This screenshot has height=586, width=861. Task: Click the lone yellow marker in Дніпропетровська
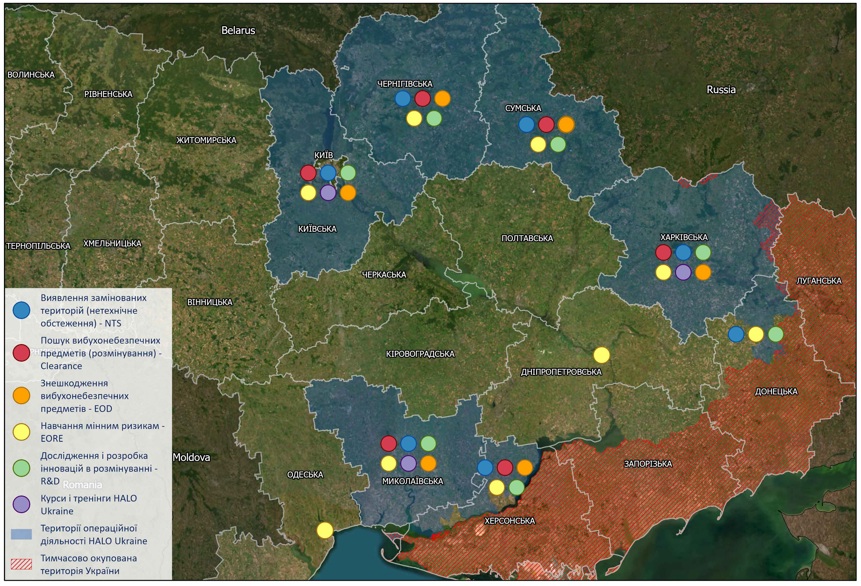pos(601,355)
